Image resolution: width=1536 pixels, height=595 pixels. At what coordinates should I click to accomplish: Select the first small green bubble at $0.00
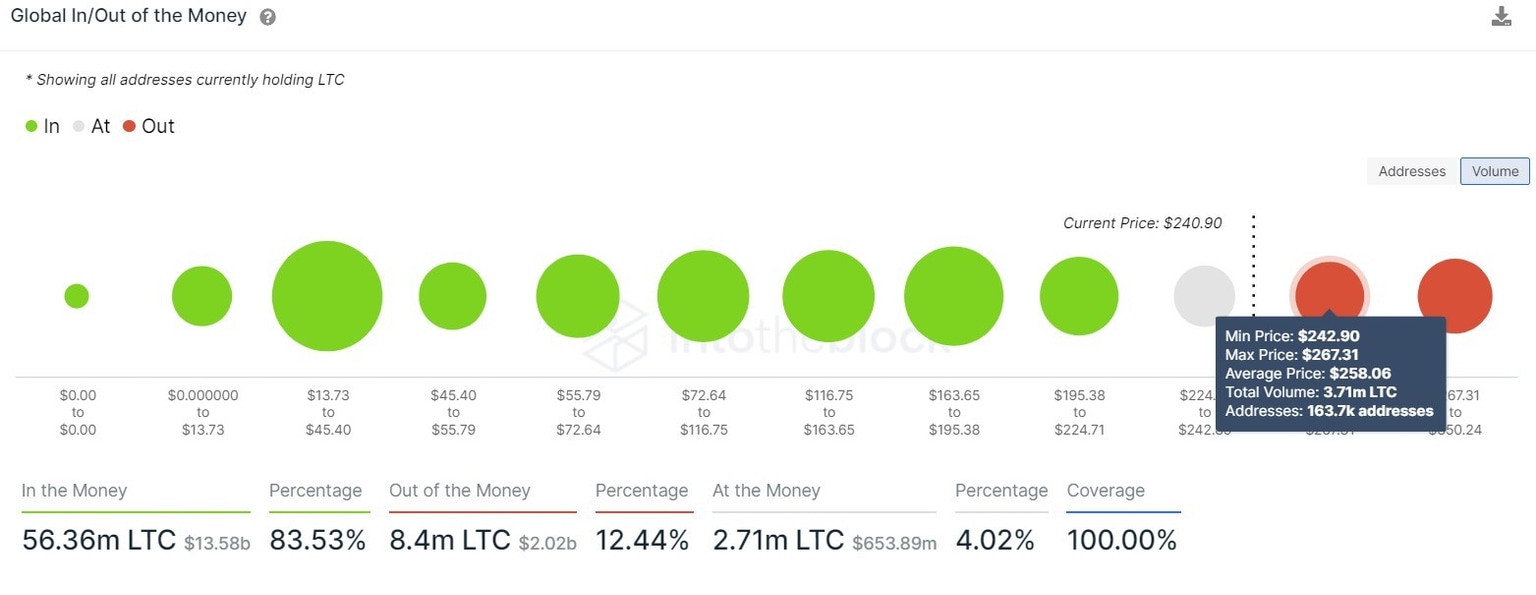pyautogui.click(x=77, y=296)
